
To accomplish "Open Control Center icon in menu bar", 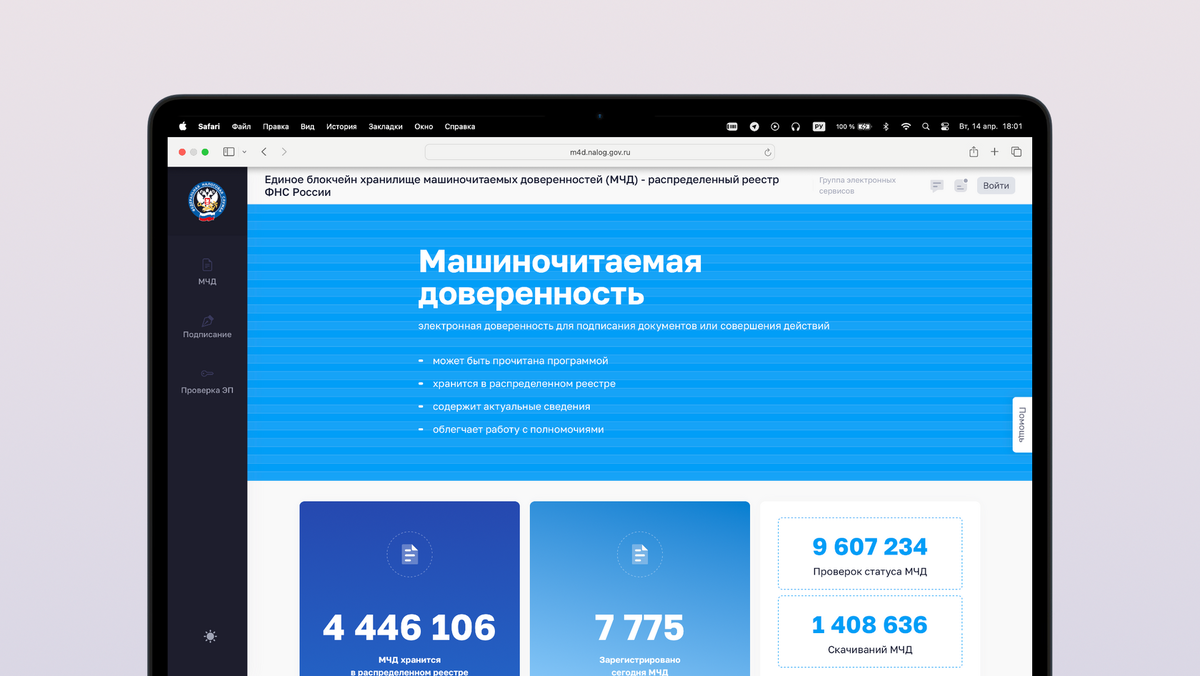I will click(x=944, y=127).
